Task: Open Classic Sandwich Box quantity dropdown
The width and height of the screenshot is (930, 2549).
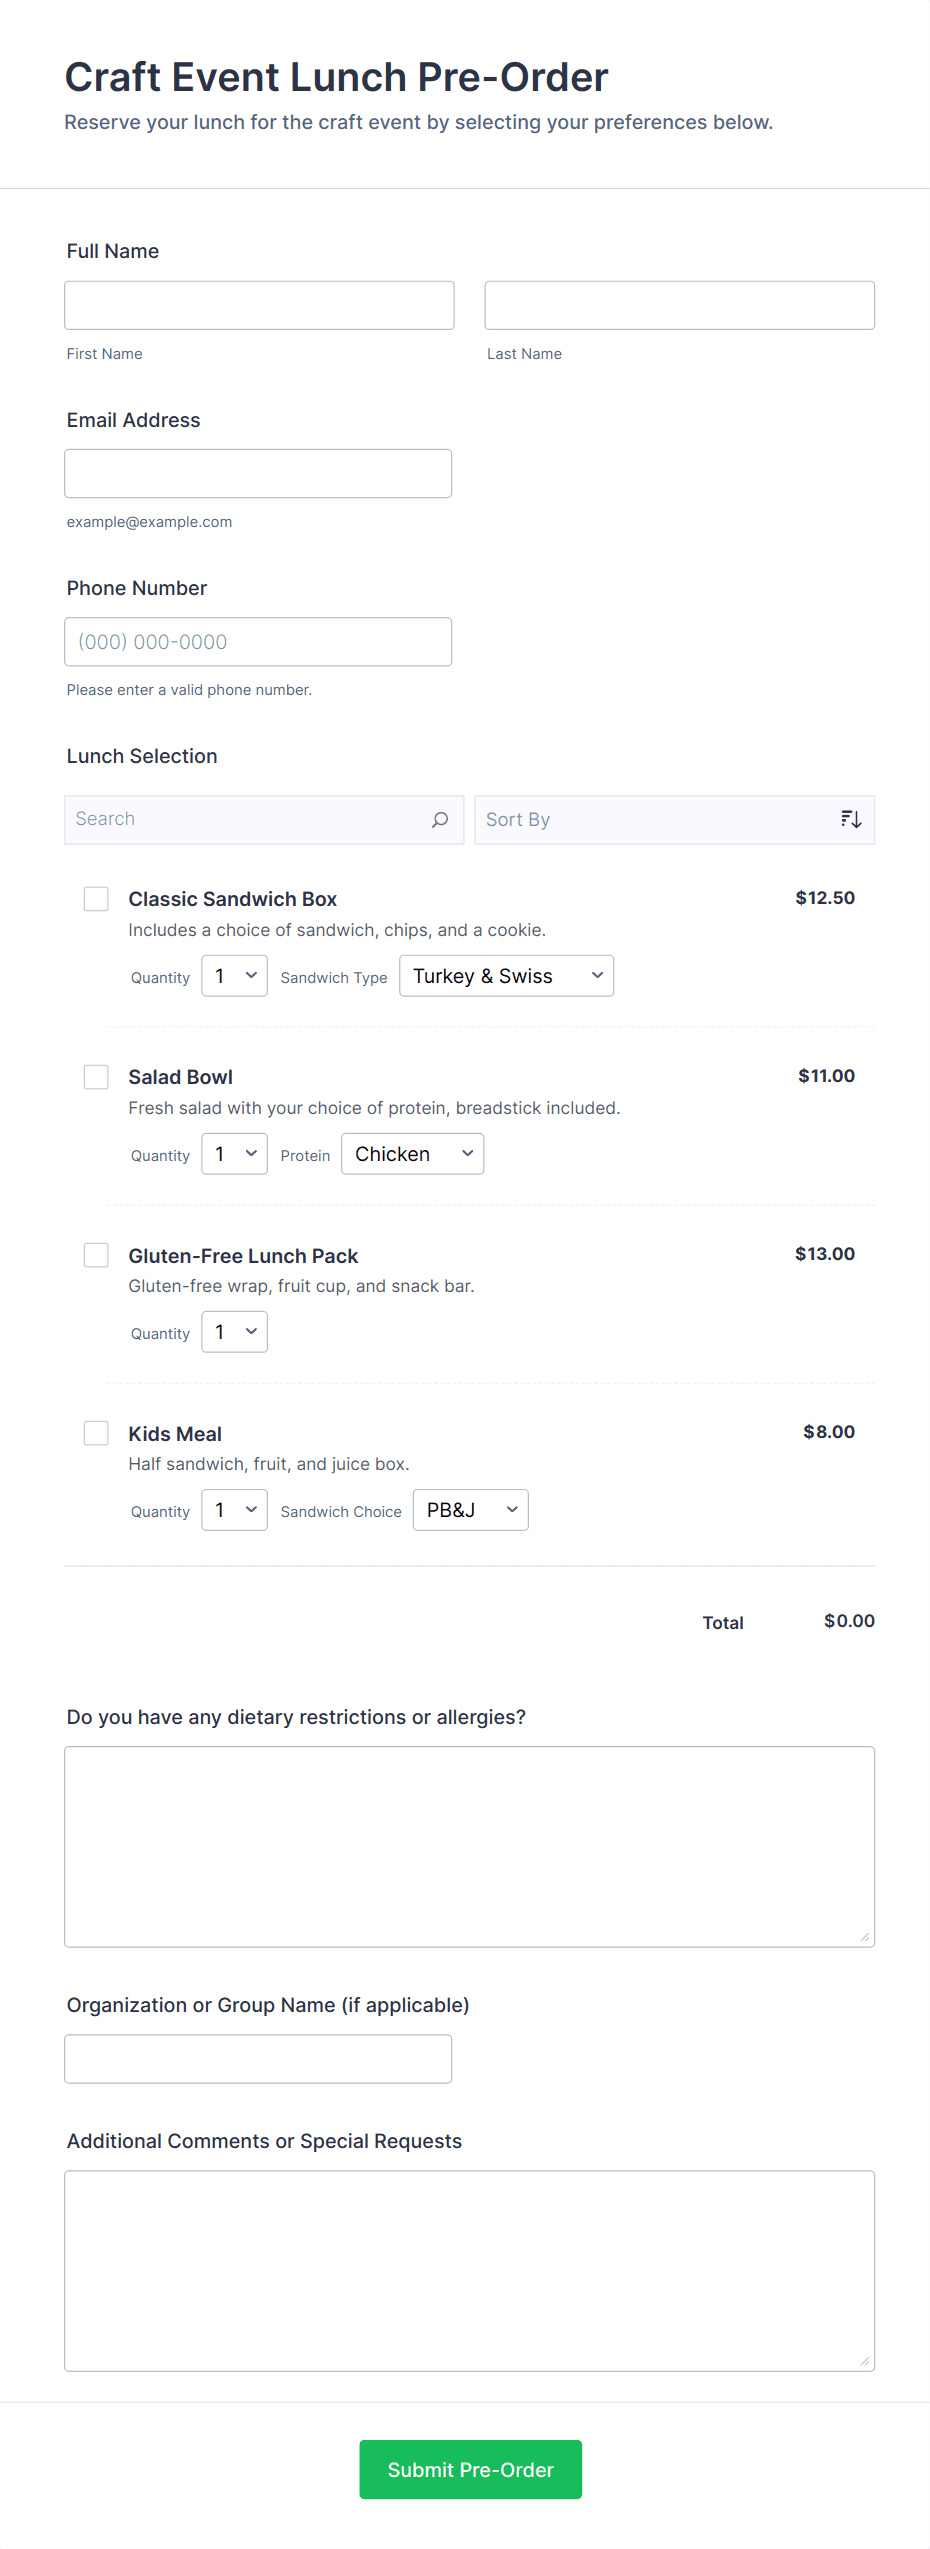Action: (234, 976)
